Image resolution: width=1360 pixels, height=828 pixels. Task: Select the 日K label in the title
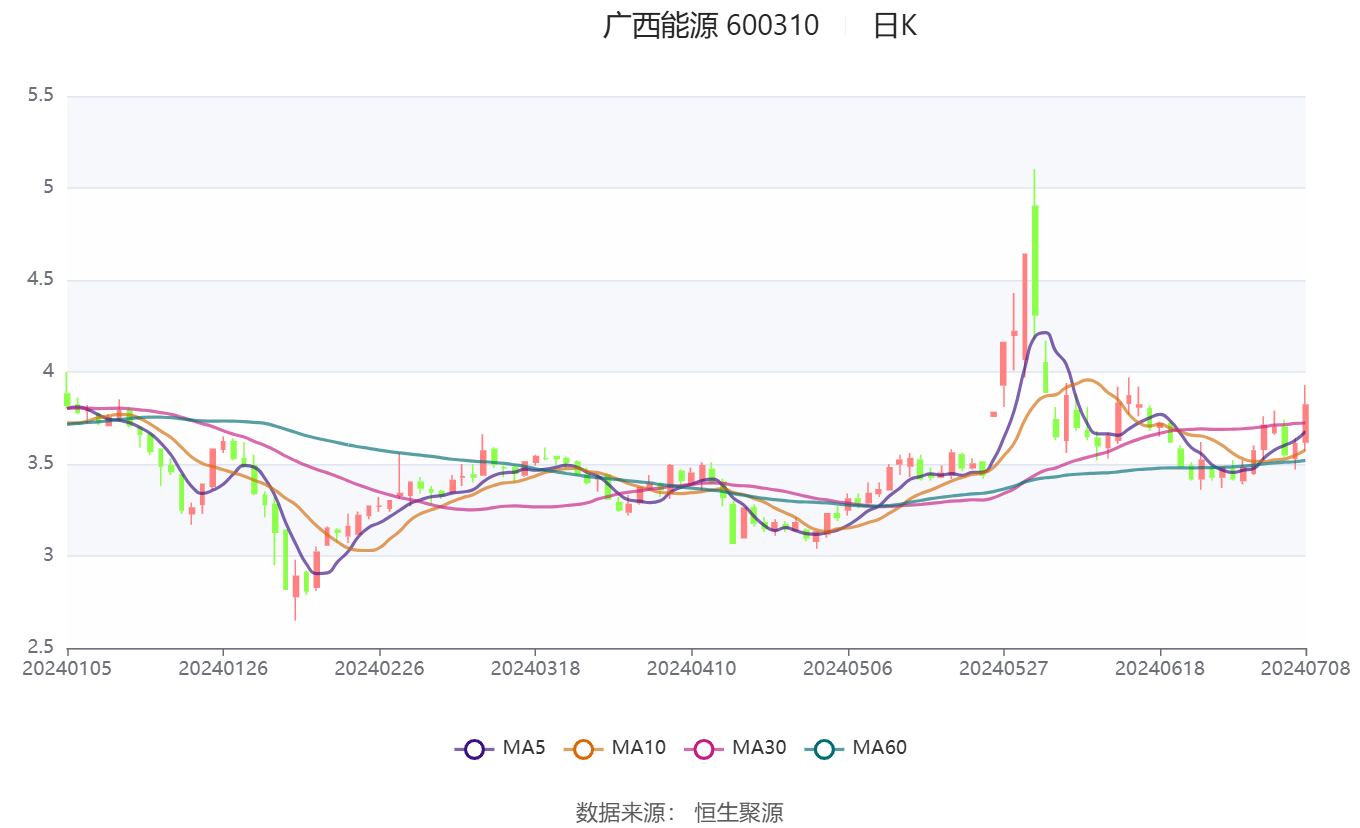point(894,25)
